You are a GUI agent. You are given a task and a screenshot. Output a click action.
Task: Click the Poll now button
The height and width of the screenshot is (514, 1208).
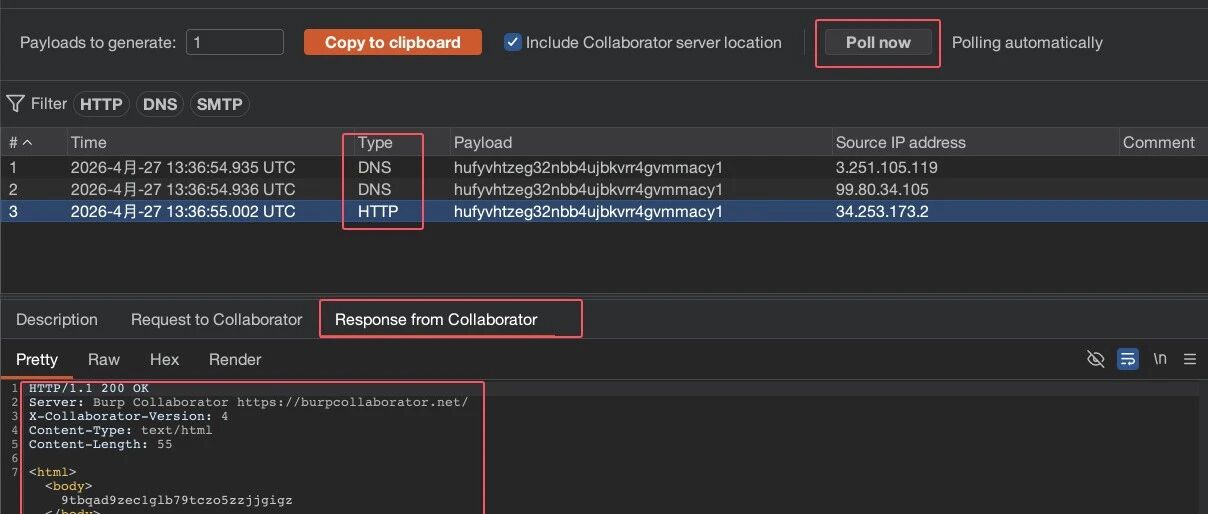(878, 42)
